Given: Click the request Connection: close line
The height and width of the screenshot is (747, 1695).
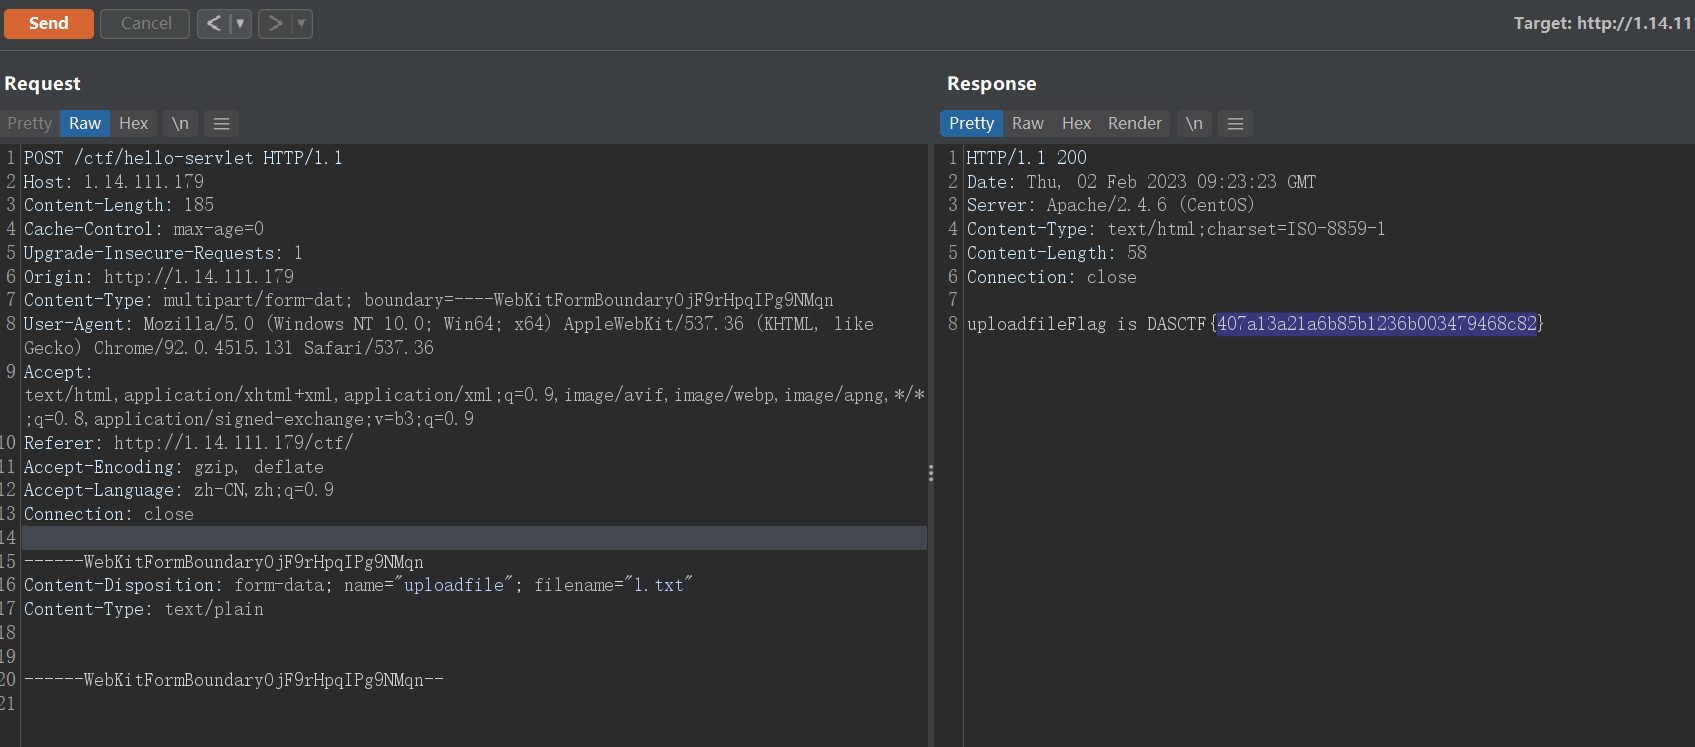Looking at the screenshot, I should tap(109, 514).
